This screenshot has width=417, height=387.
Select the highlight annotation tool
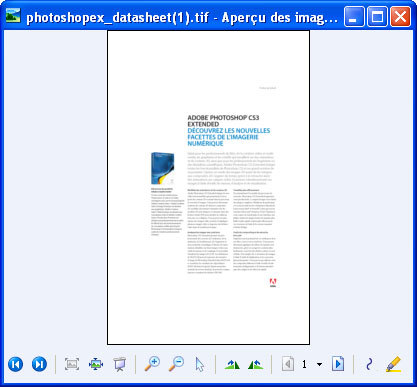pyautogui.click(x=393, y=364)
